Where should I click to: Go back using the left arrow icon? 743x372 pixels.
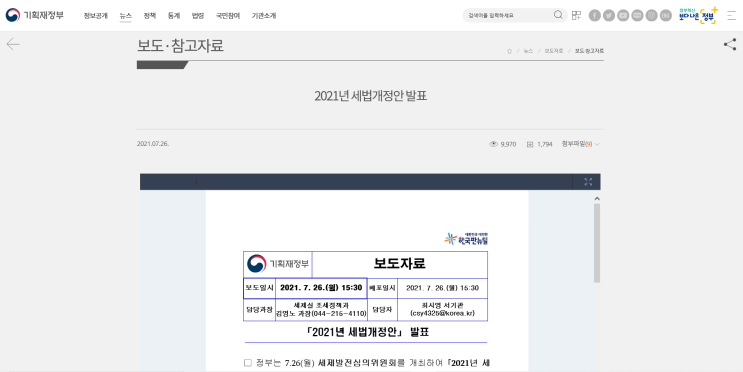tap(13, 45)
